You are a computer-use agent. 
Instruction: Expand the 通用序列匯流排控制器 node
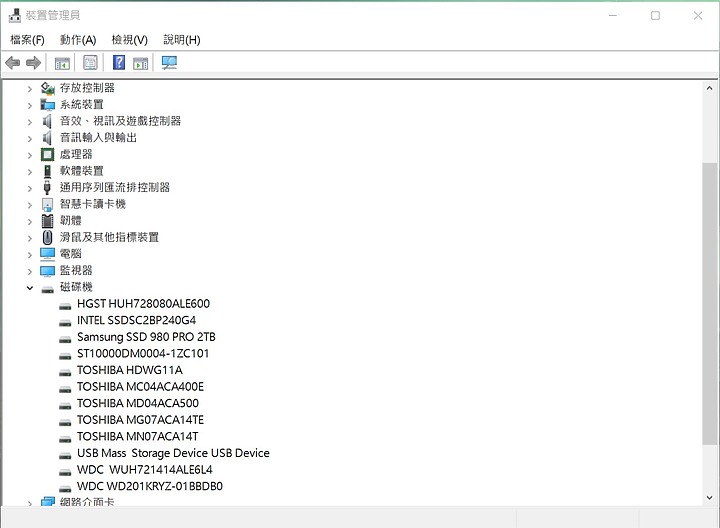click(x=30, y=188)
